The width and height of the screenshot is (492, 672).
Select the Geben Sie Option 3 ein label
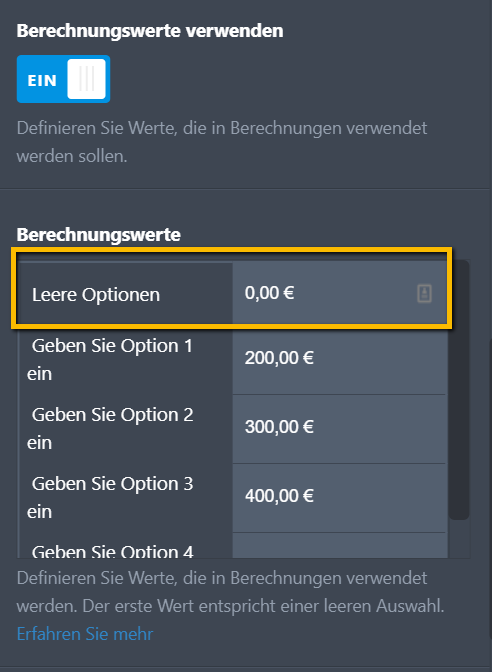(110, 498)
